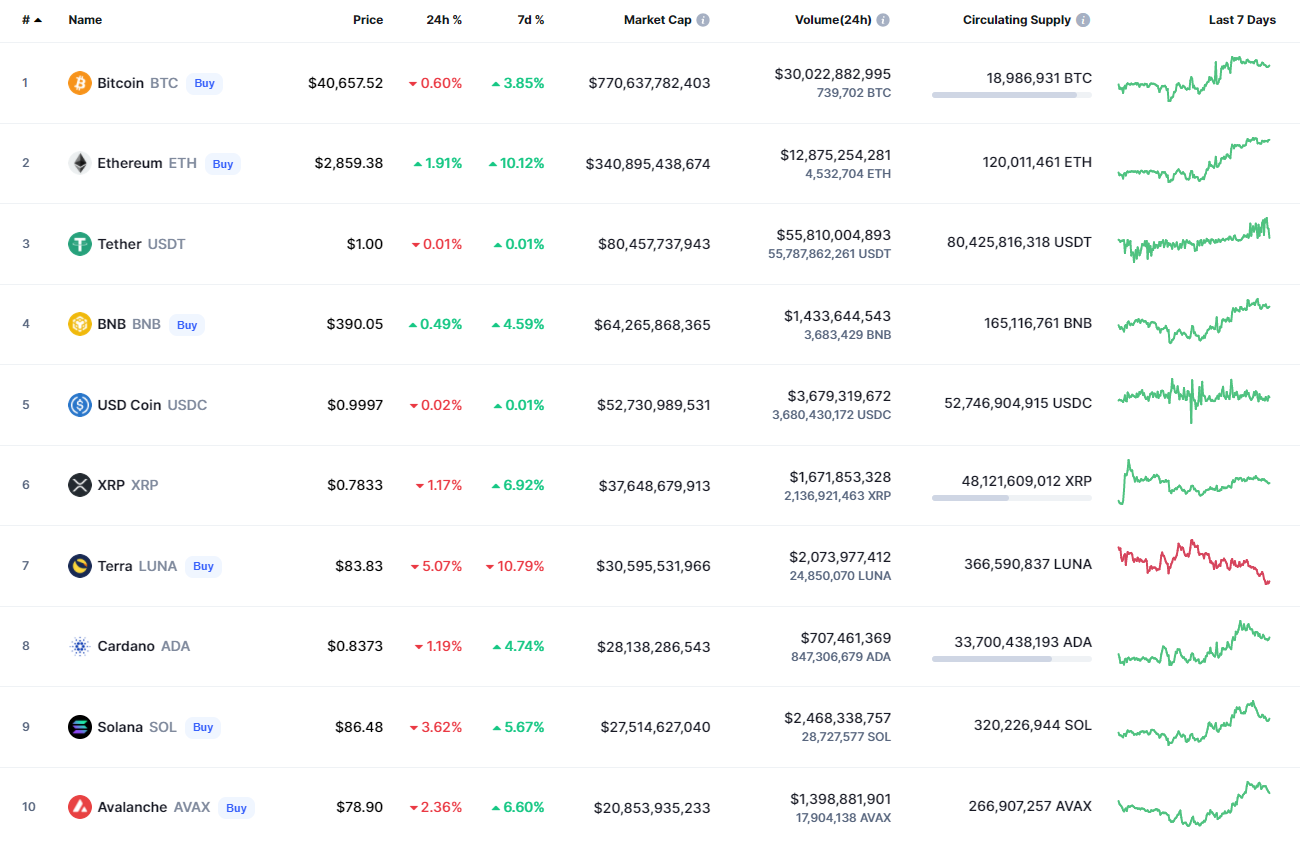Click Cardano circulating supply progress bar
This screenshot has width=1300, height=844.
click(1012, 658)
